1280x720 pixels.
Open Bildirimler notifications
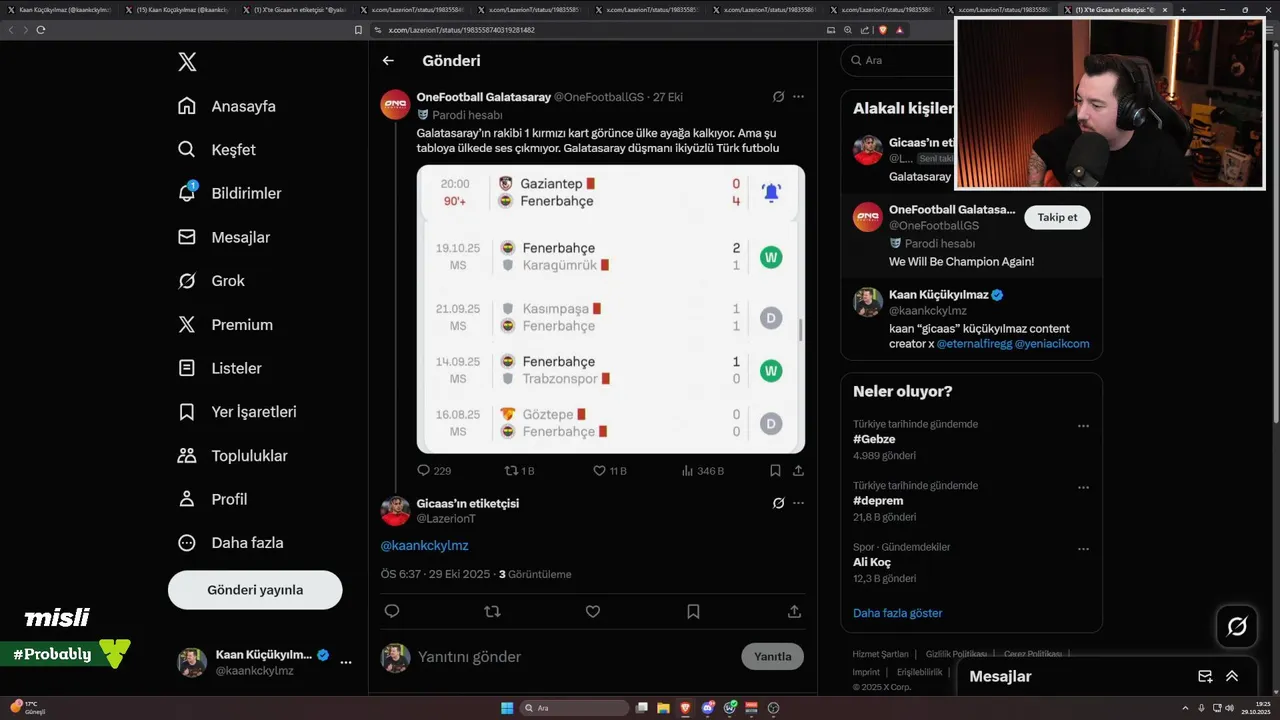[x=229, y=193]
